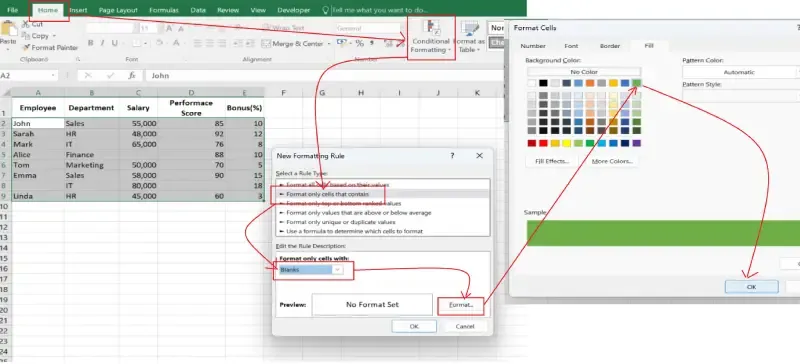
Task: Click the Insert Function fx icon
Action: pos(132,76)
